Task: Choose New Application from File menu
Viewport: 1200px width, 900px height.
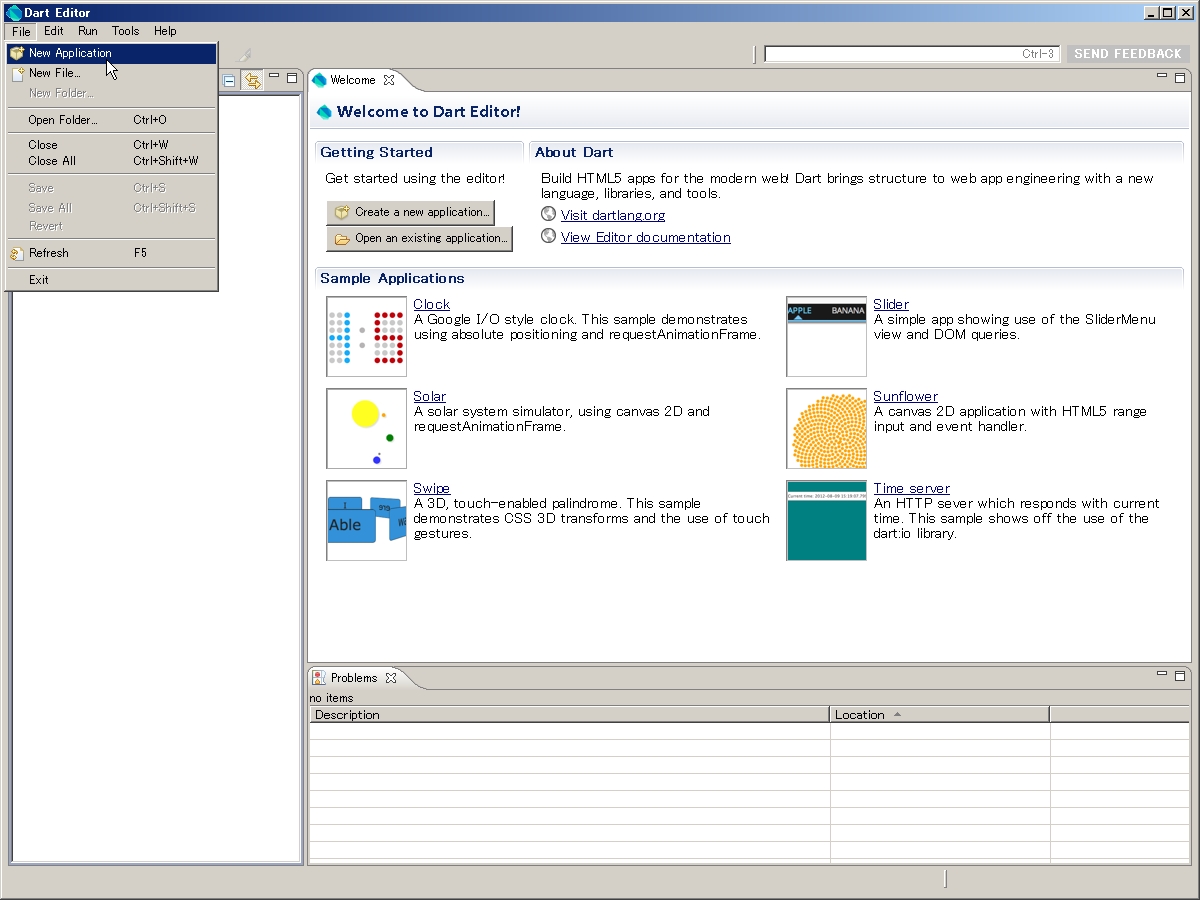Action: point(112,53)
